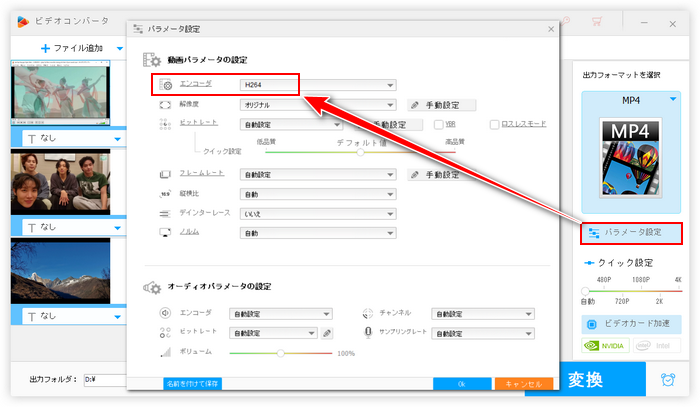Click the video parameters section film-gear icon

point(152,60)
